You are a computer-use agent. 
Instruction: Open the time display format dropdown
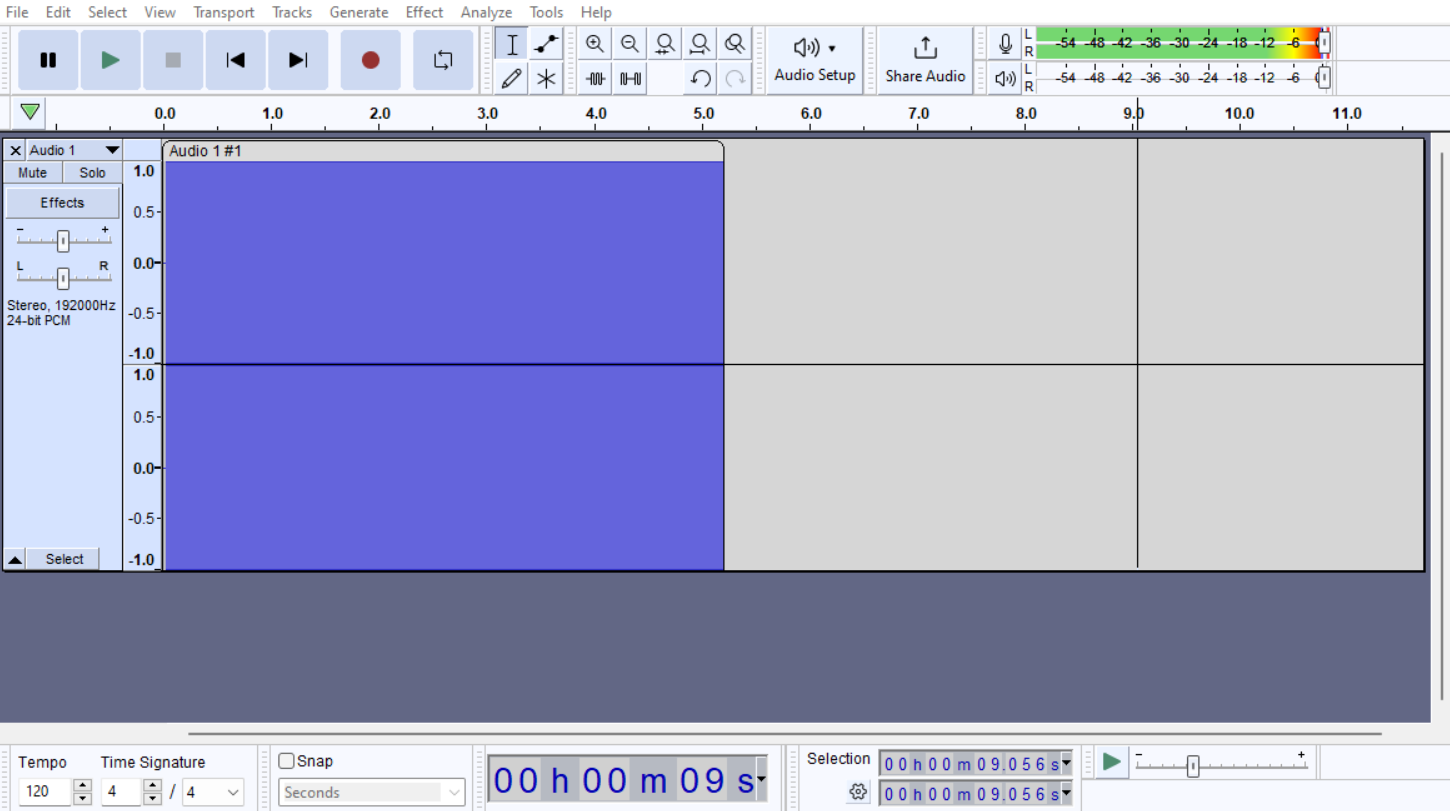coord(761,780)
